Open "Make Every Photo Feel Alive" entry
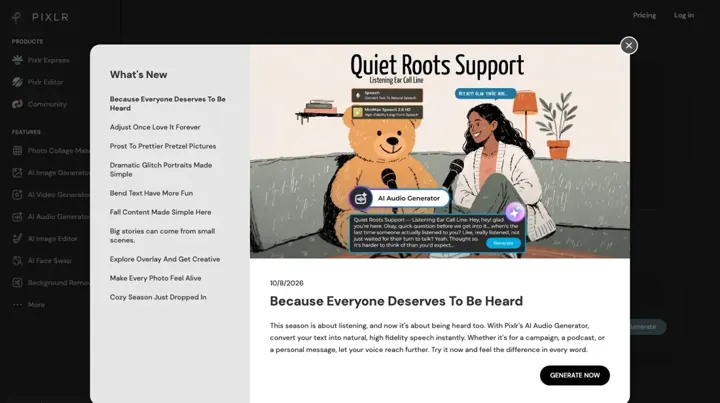 pos(155,278)
